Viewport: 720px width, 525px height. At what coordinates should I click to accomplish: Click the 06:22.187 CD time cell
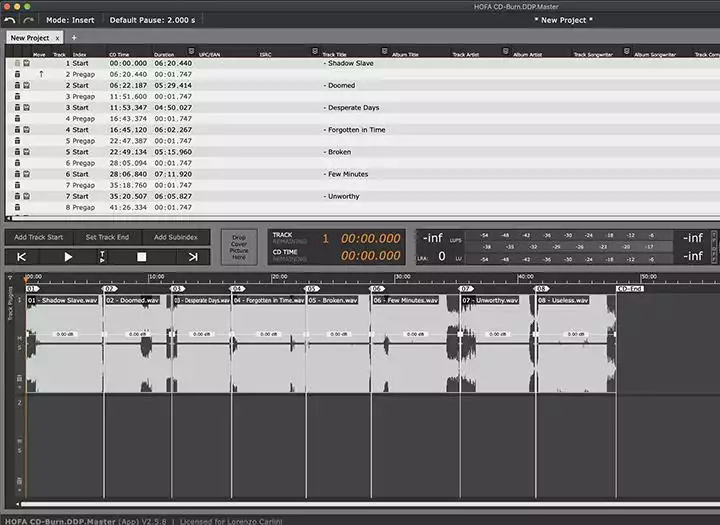coord(128,85)
